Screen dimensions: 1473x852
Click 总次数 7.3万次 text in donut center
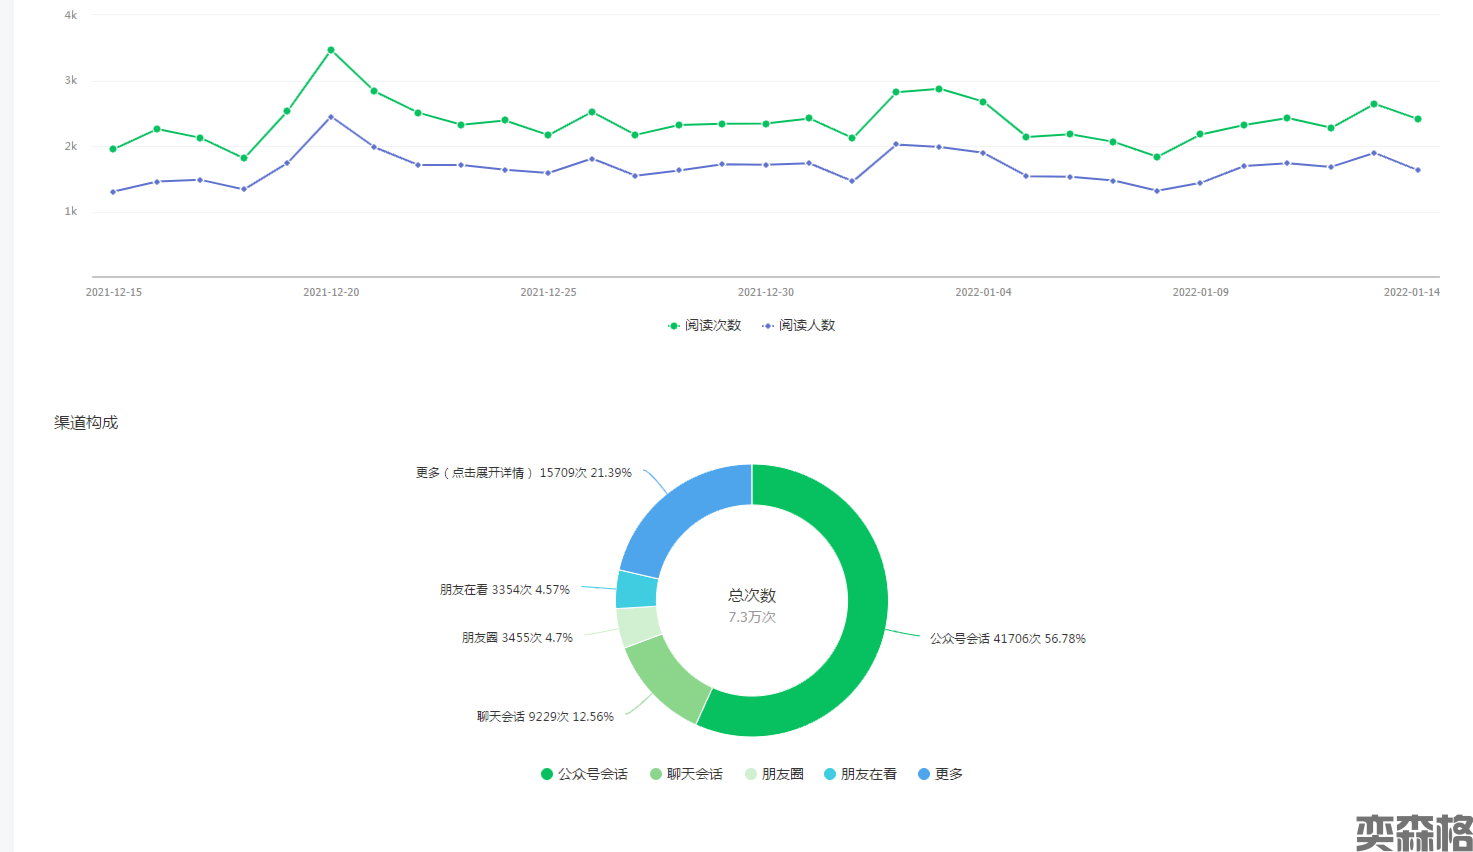point(752,605)
